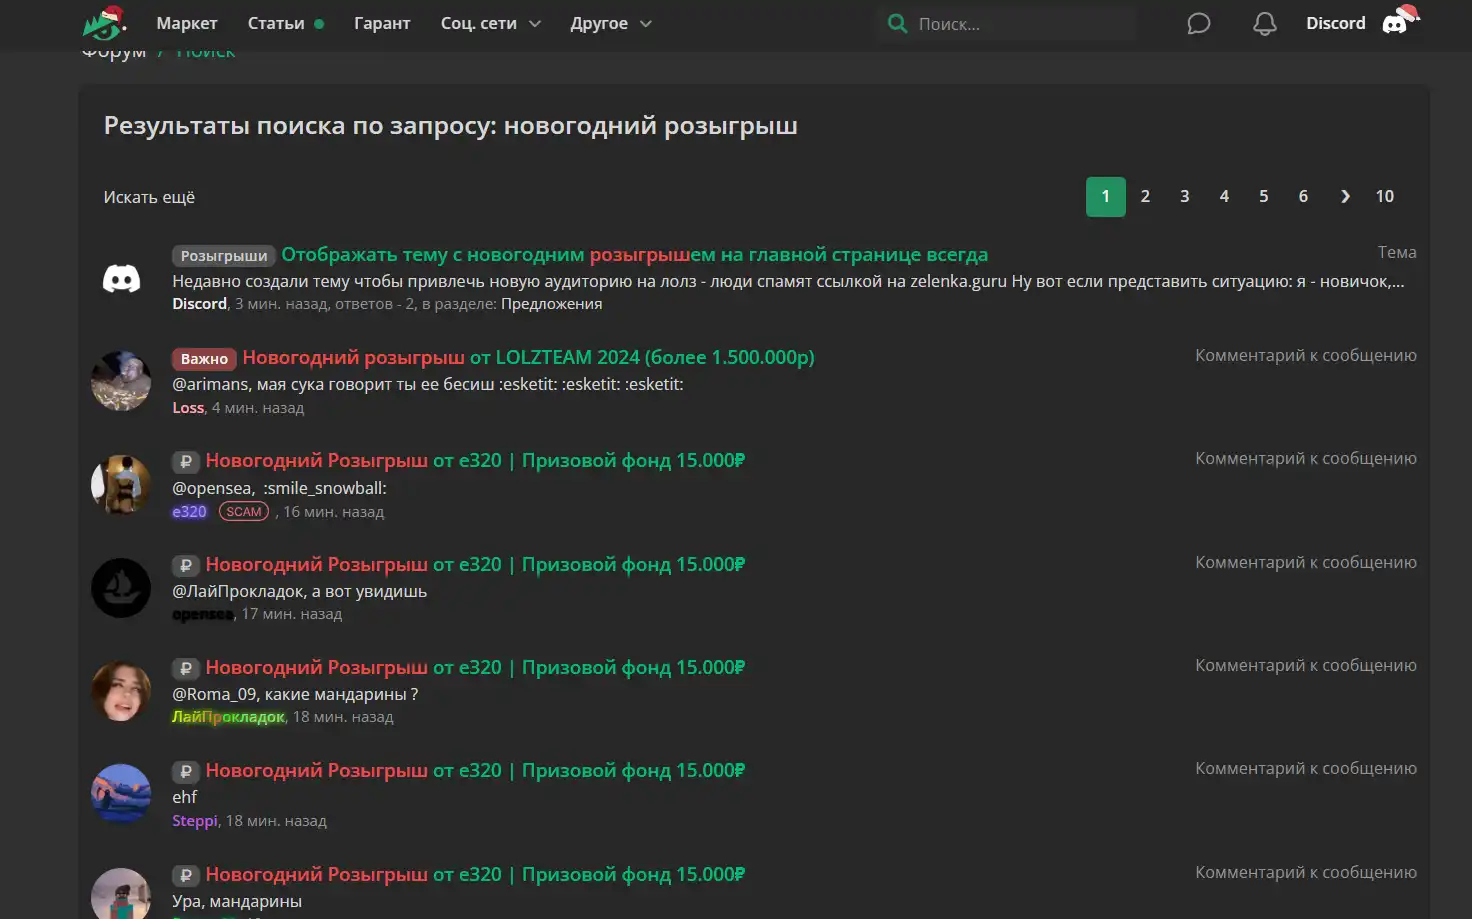Click ruble prefix icon in Steppi row

pos(186,771)
